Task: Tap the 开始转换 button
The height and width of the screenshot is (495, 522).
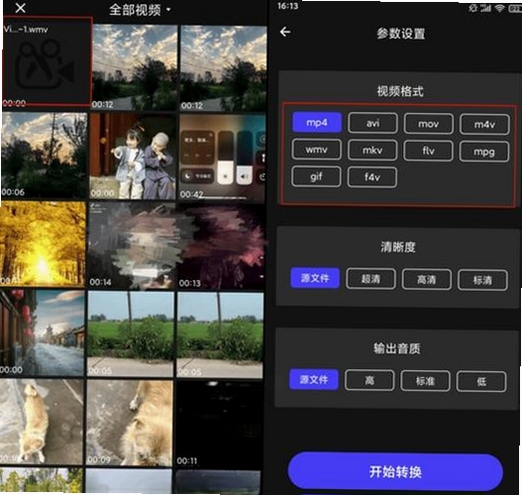Action: click(x=395, y=472)
